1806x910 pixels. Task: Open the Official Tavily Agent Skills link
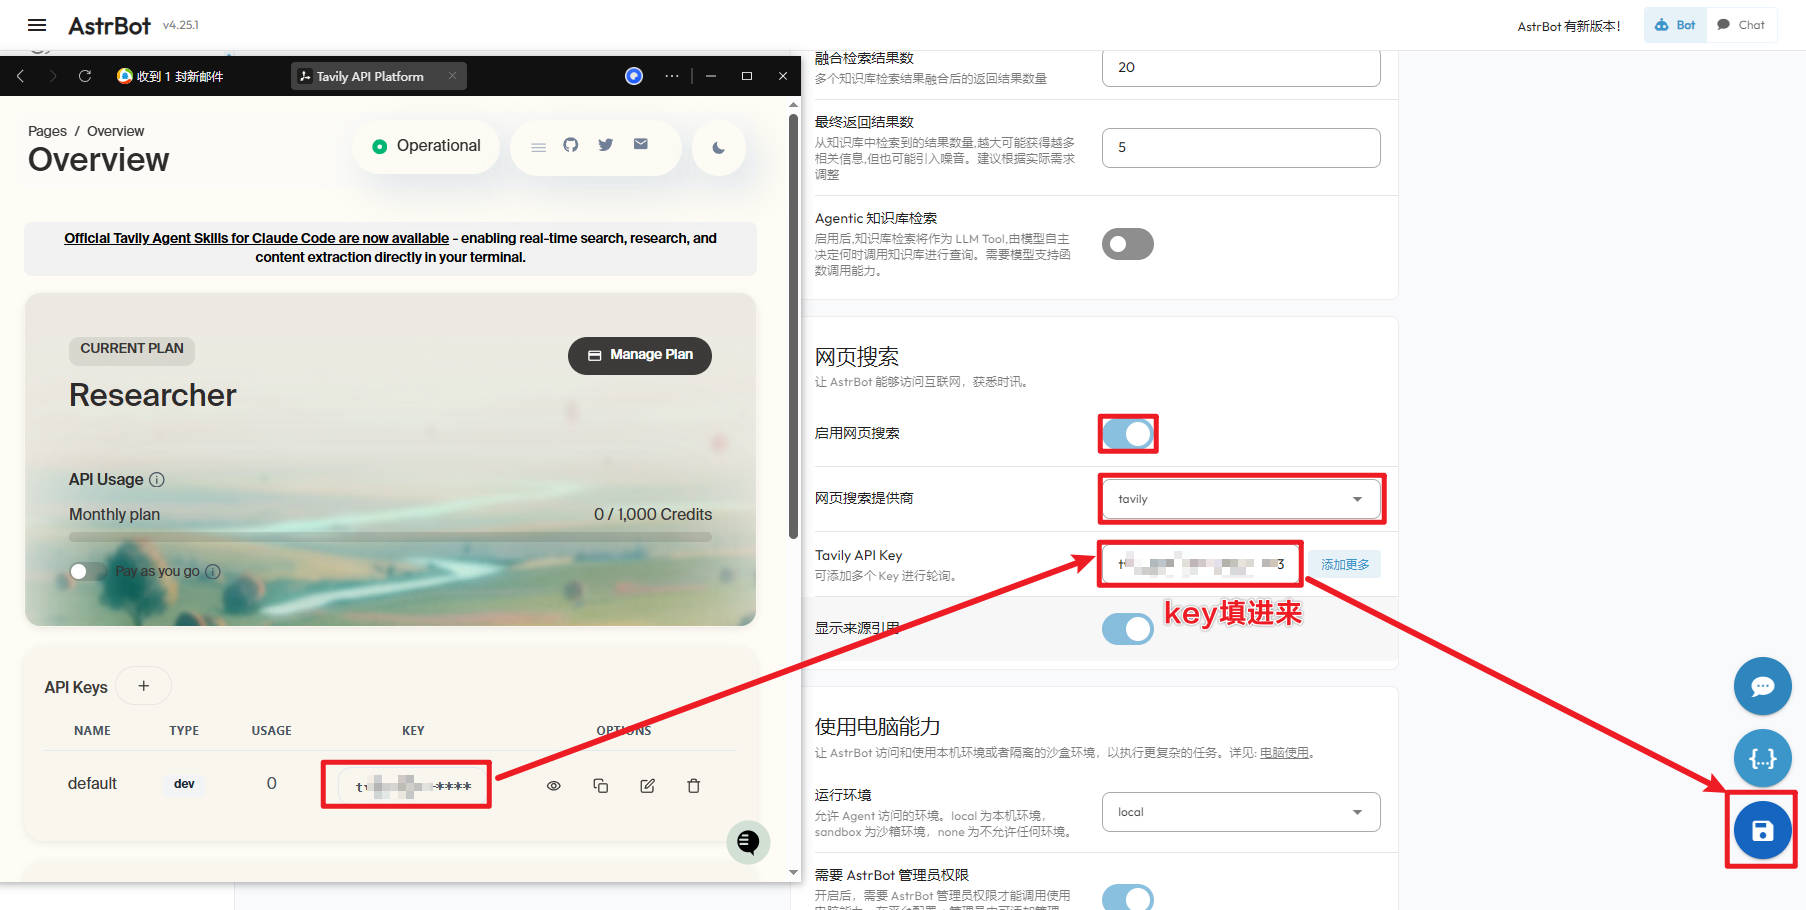pyautogui.click(x=256, y=238)
